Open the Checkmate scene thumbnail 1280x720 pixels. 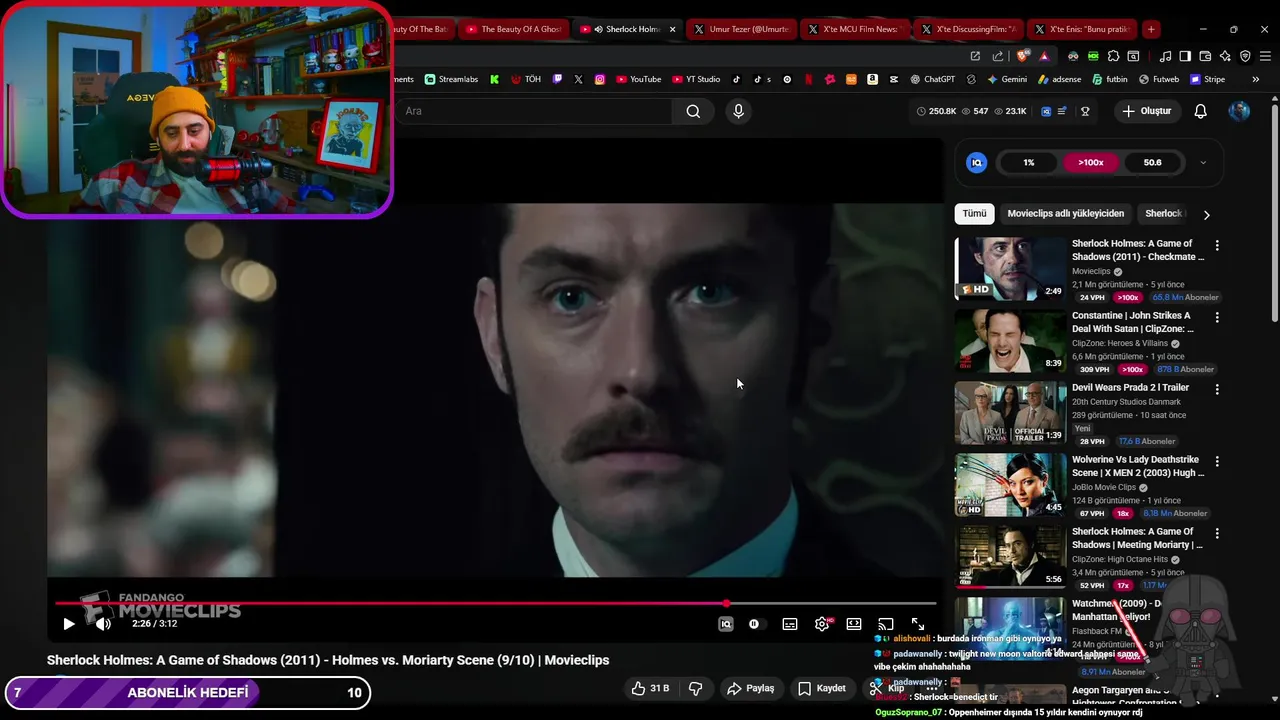tap(1010, 268)
